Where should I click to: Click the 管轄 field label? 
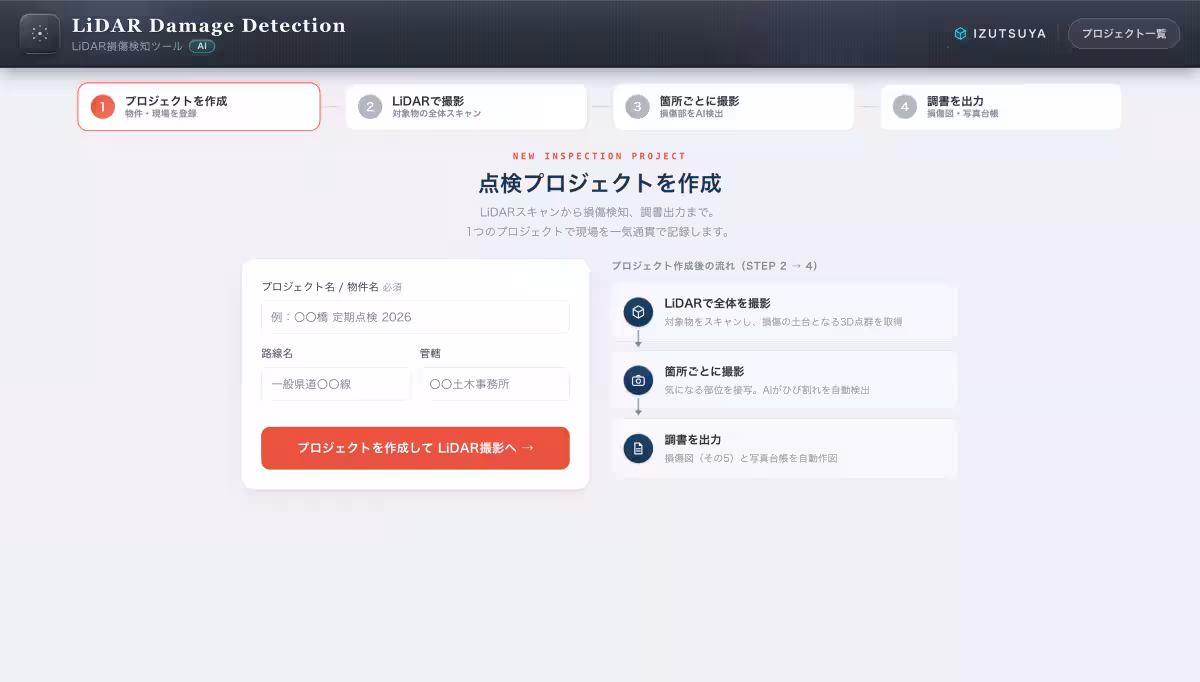point(431,353)
